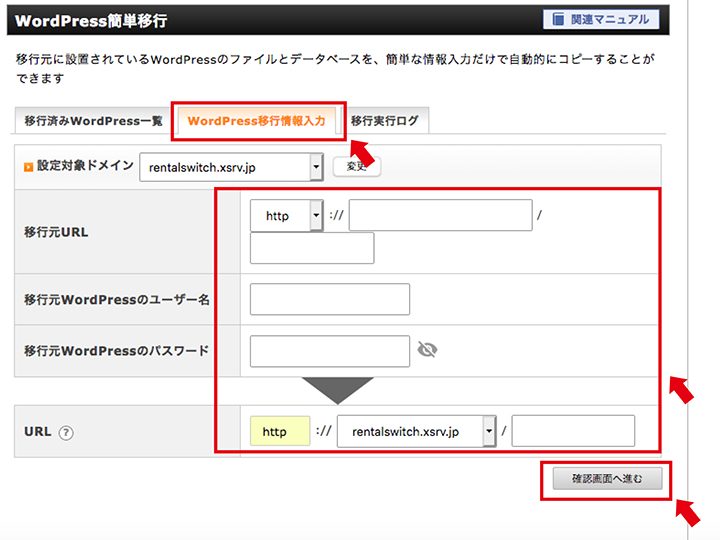720x540 pixels.
Task: Click the orange marker icon beside 設定対象ドメイン
Action: 28,167
